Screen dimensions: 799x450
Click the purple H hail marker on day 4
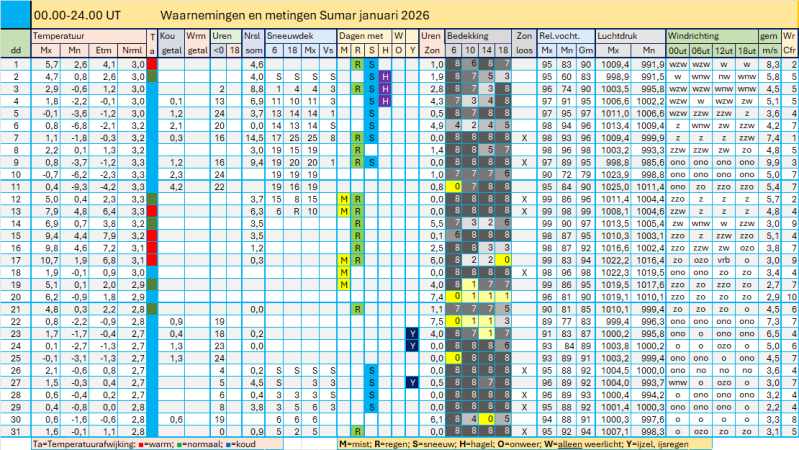[385, 101]
